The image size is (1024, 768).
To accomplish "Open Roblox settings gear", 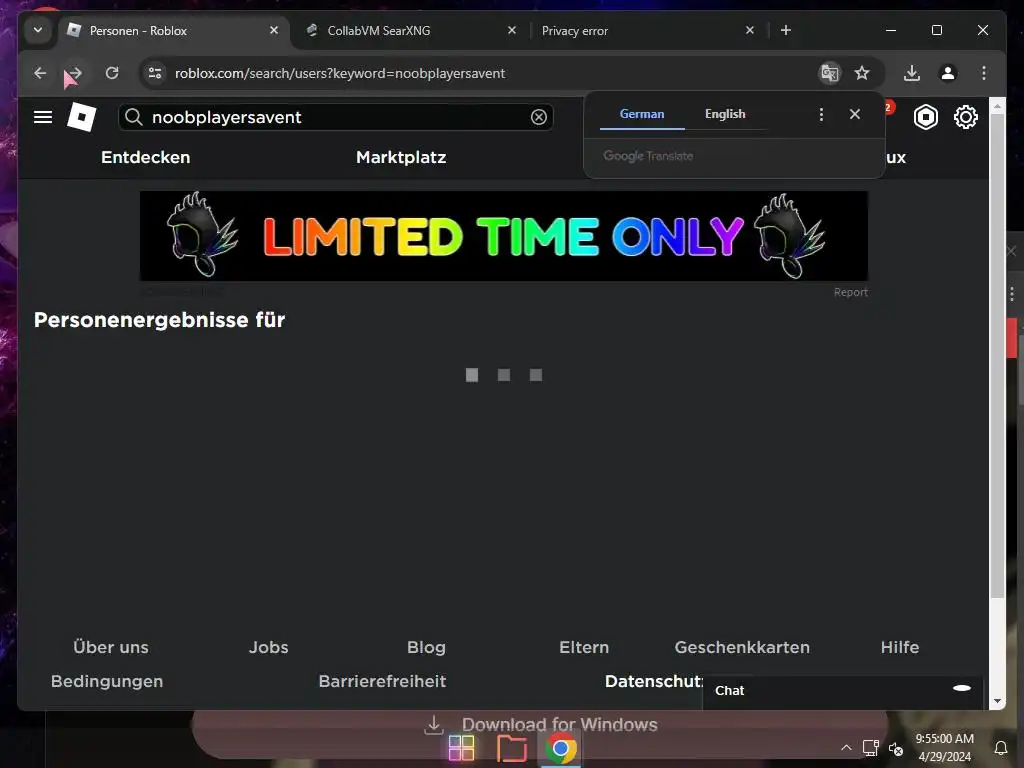I will [965, 118].
